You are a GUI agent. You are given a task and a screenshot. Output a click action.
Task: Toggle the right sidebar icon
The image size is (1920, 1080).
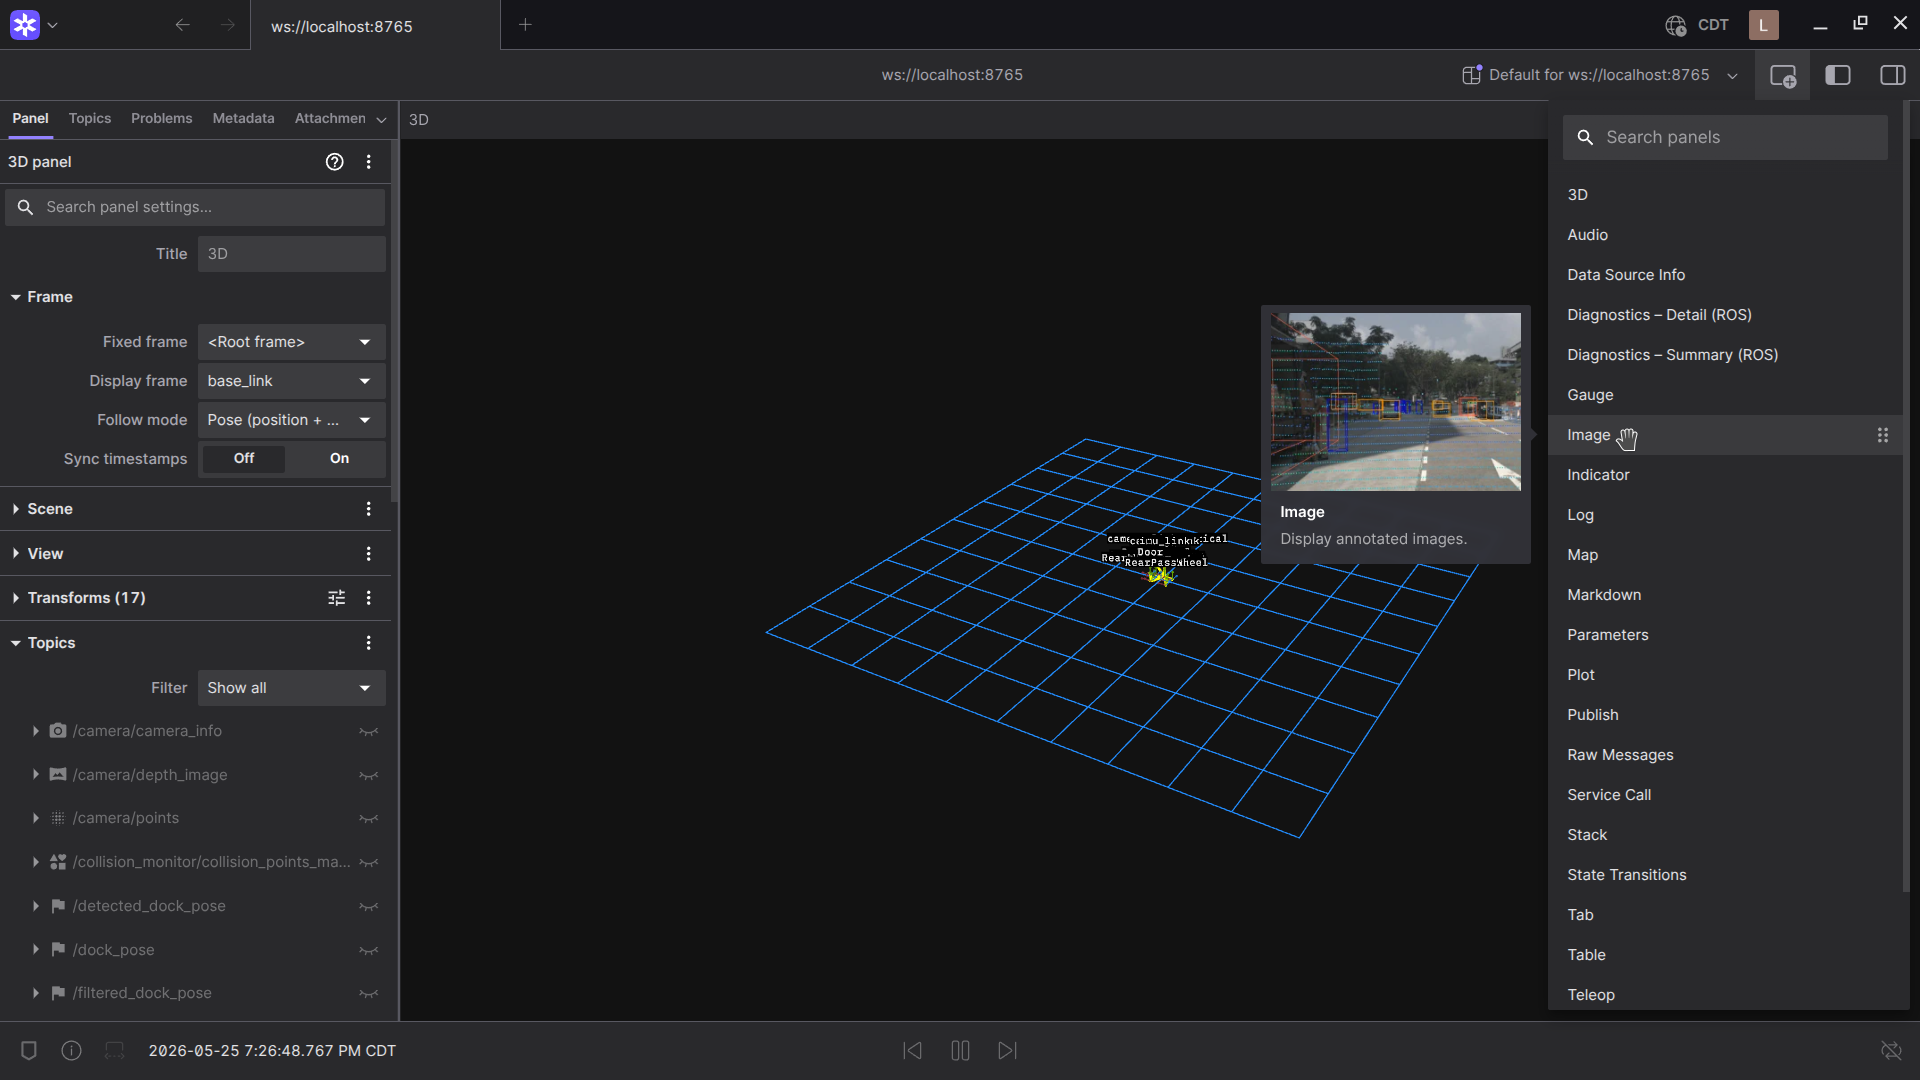pos(1893,75)
